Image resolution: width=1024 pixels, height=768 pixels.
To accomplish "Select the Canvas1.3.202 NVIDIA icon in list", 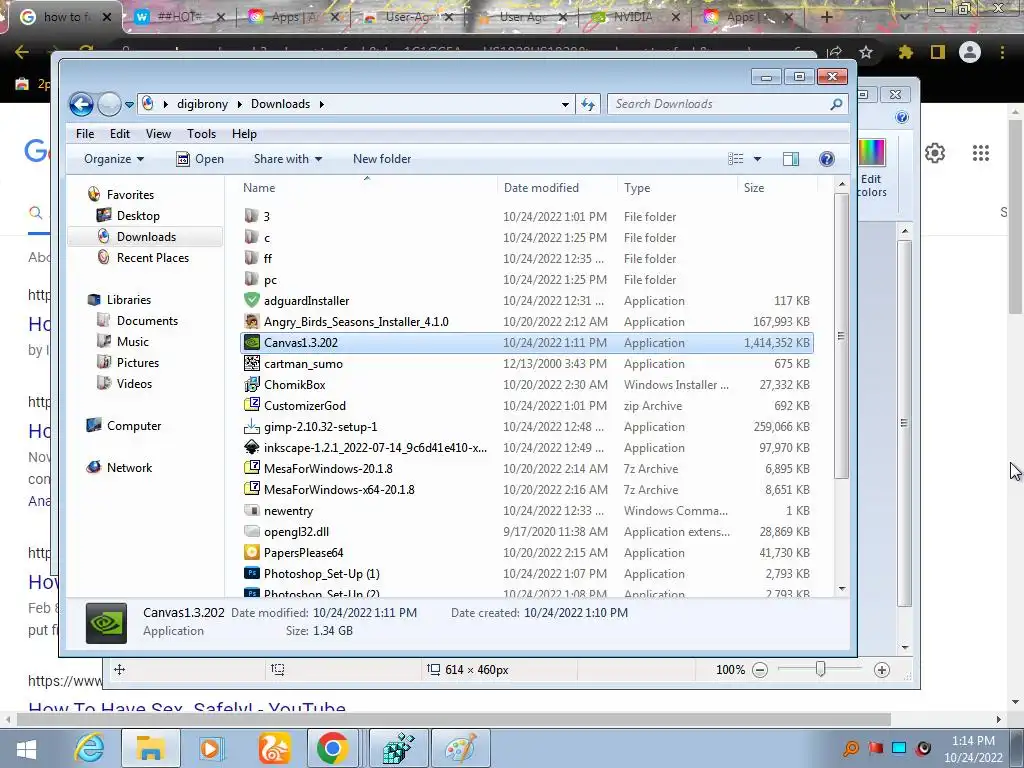I will pyautogui.click(x=251, y=342).
